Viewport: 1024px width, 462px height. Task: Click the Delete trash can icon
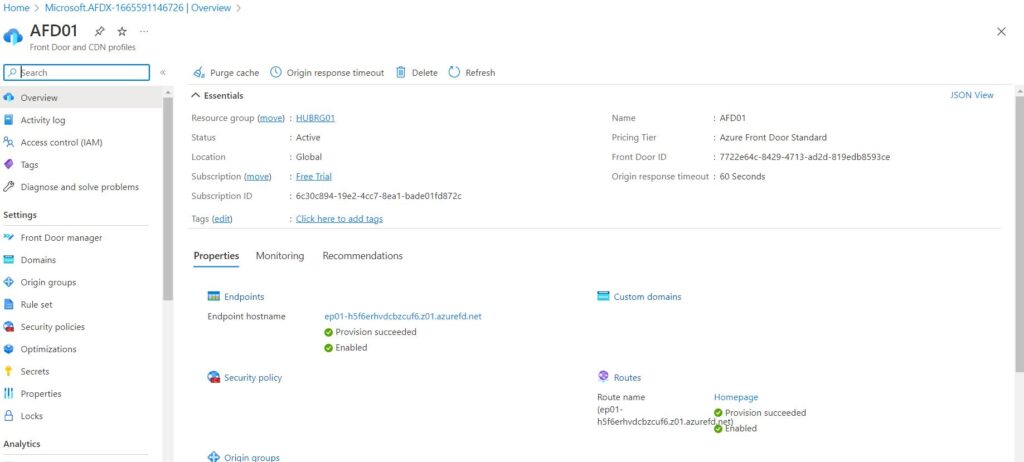pyautogui.click(x=401, y=73)
